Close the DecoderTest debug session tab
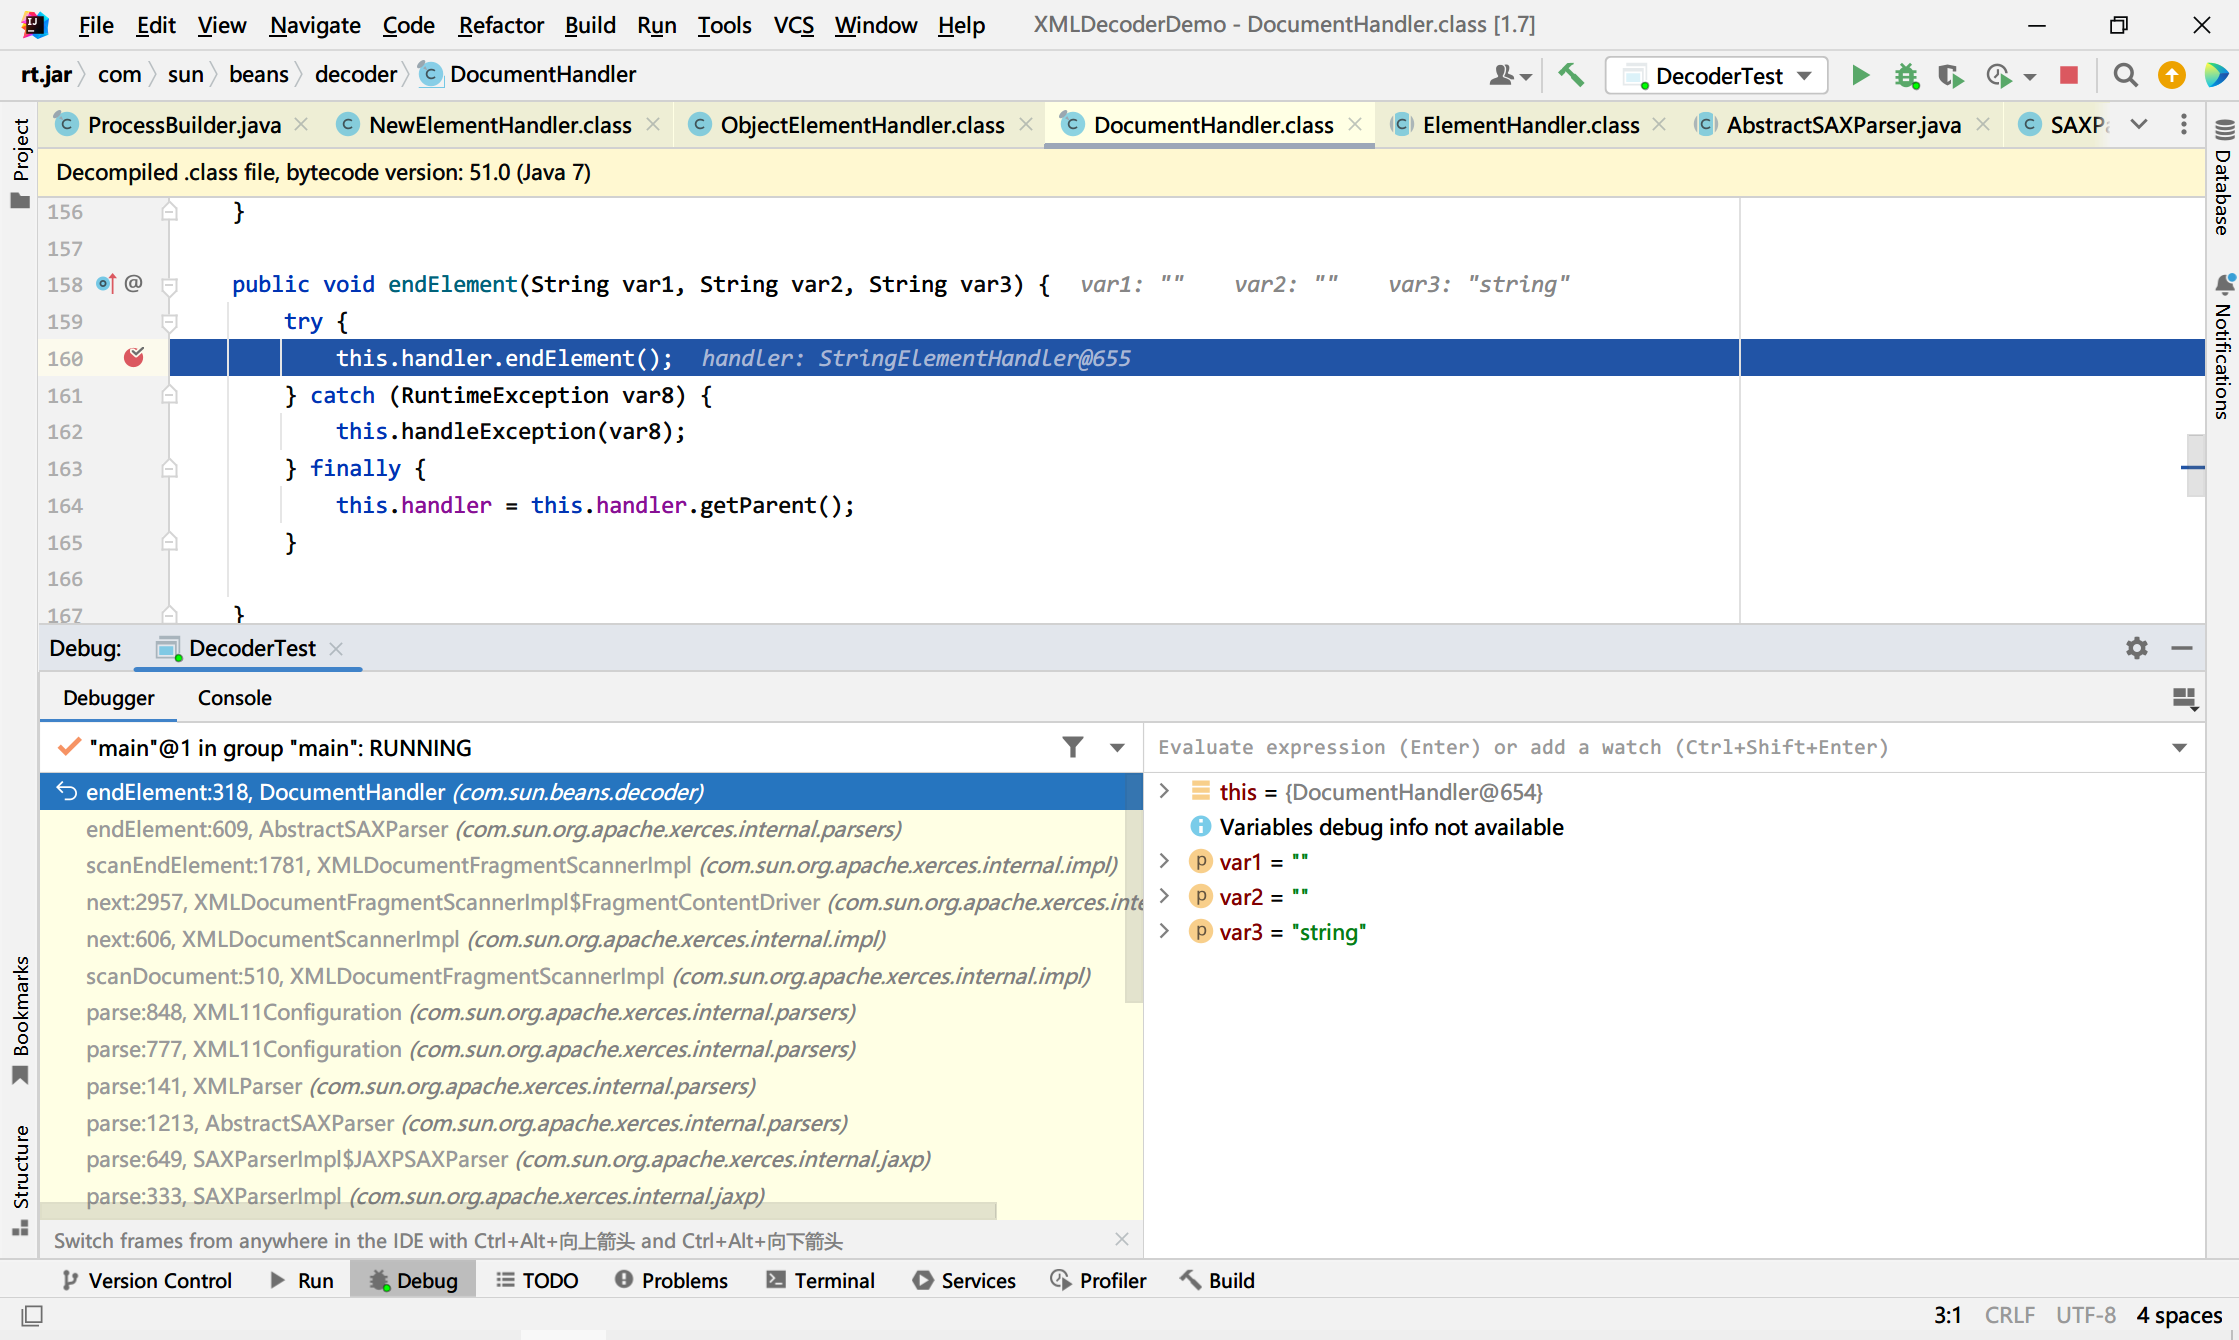This screenshot has width=2239, height=1340. click(x=336, y=648)
